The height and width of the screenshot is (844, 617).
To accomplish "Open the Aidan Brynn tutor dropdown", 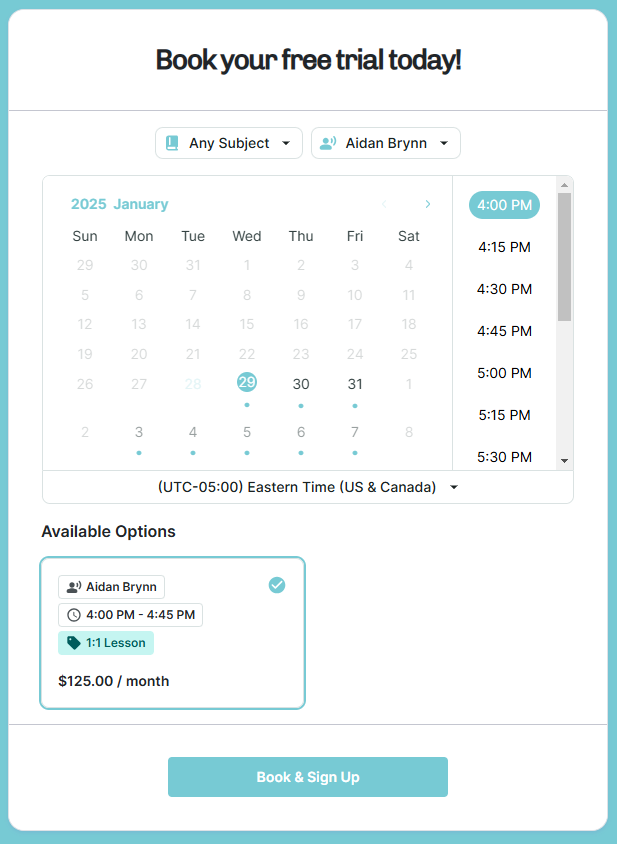I will pos(386,143).
